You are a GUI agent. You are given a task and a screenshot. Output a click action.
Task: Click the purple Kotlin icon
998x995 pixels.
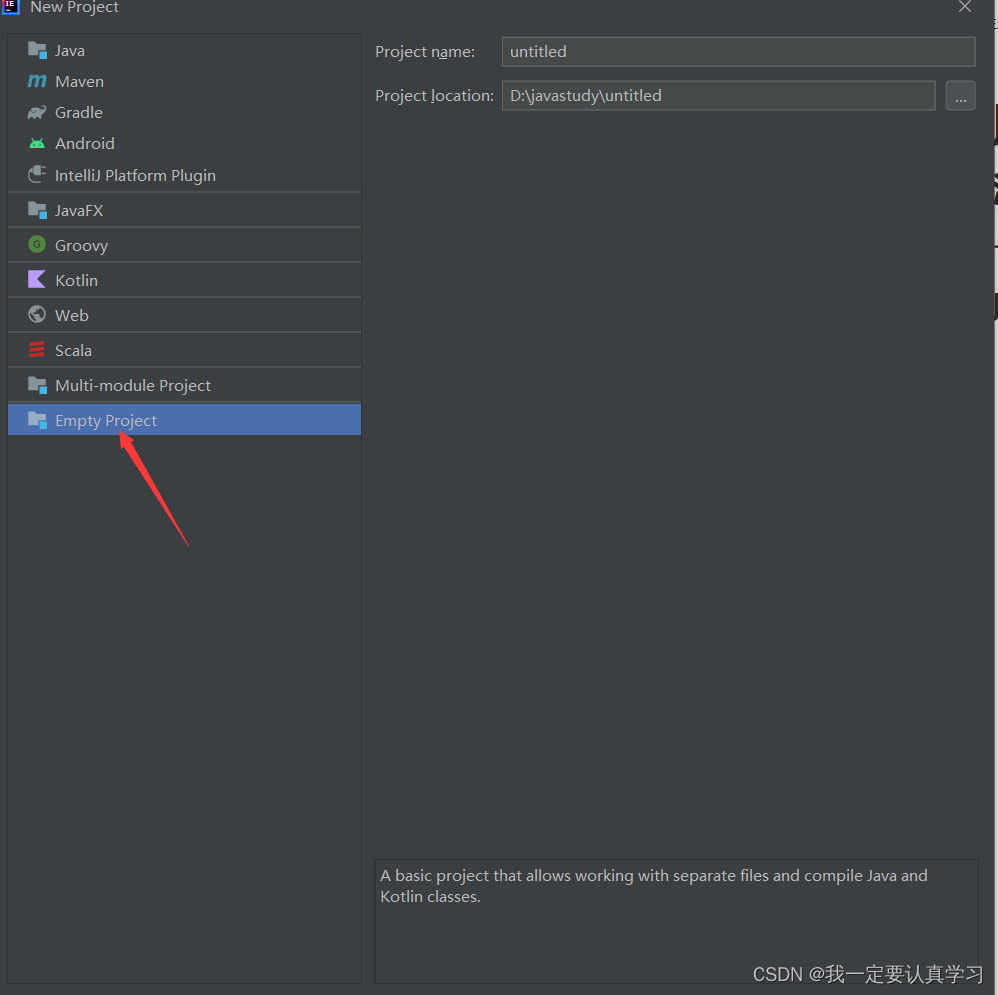pos(37,279)
